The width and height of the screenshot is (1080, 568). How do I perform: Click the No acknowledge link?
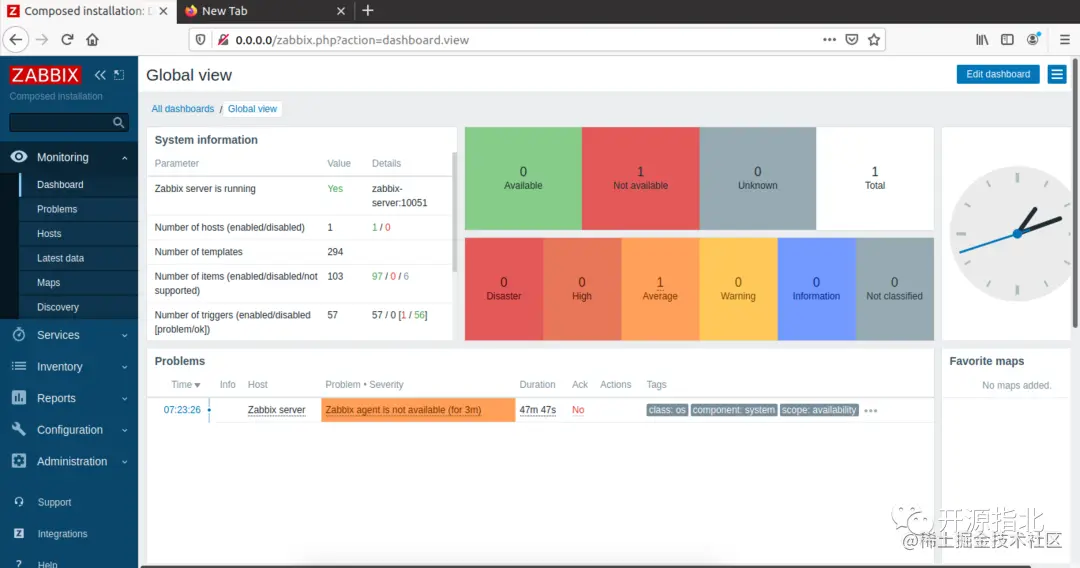click(578, 410)
